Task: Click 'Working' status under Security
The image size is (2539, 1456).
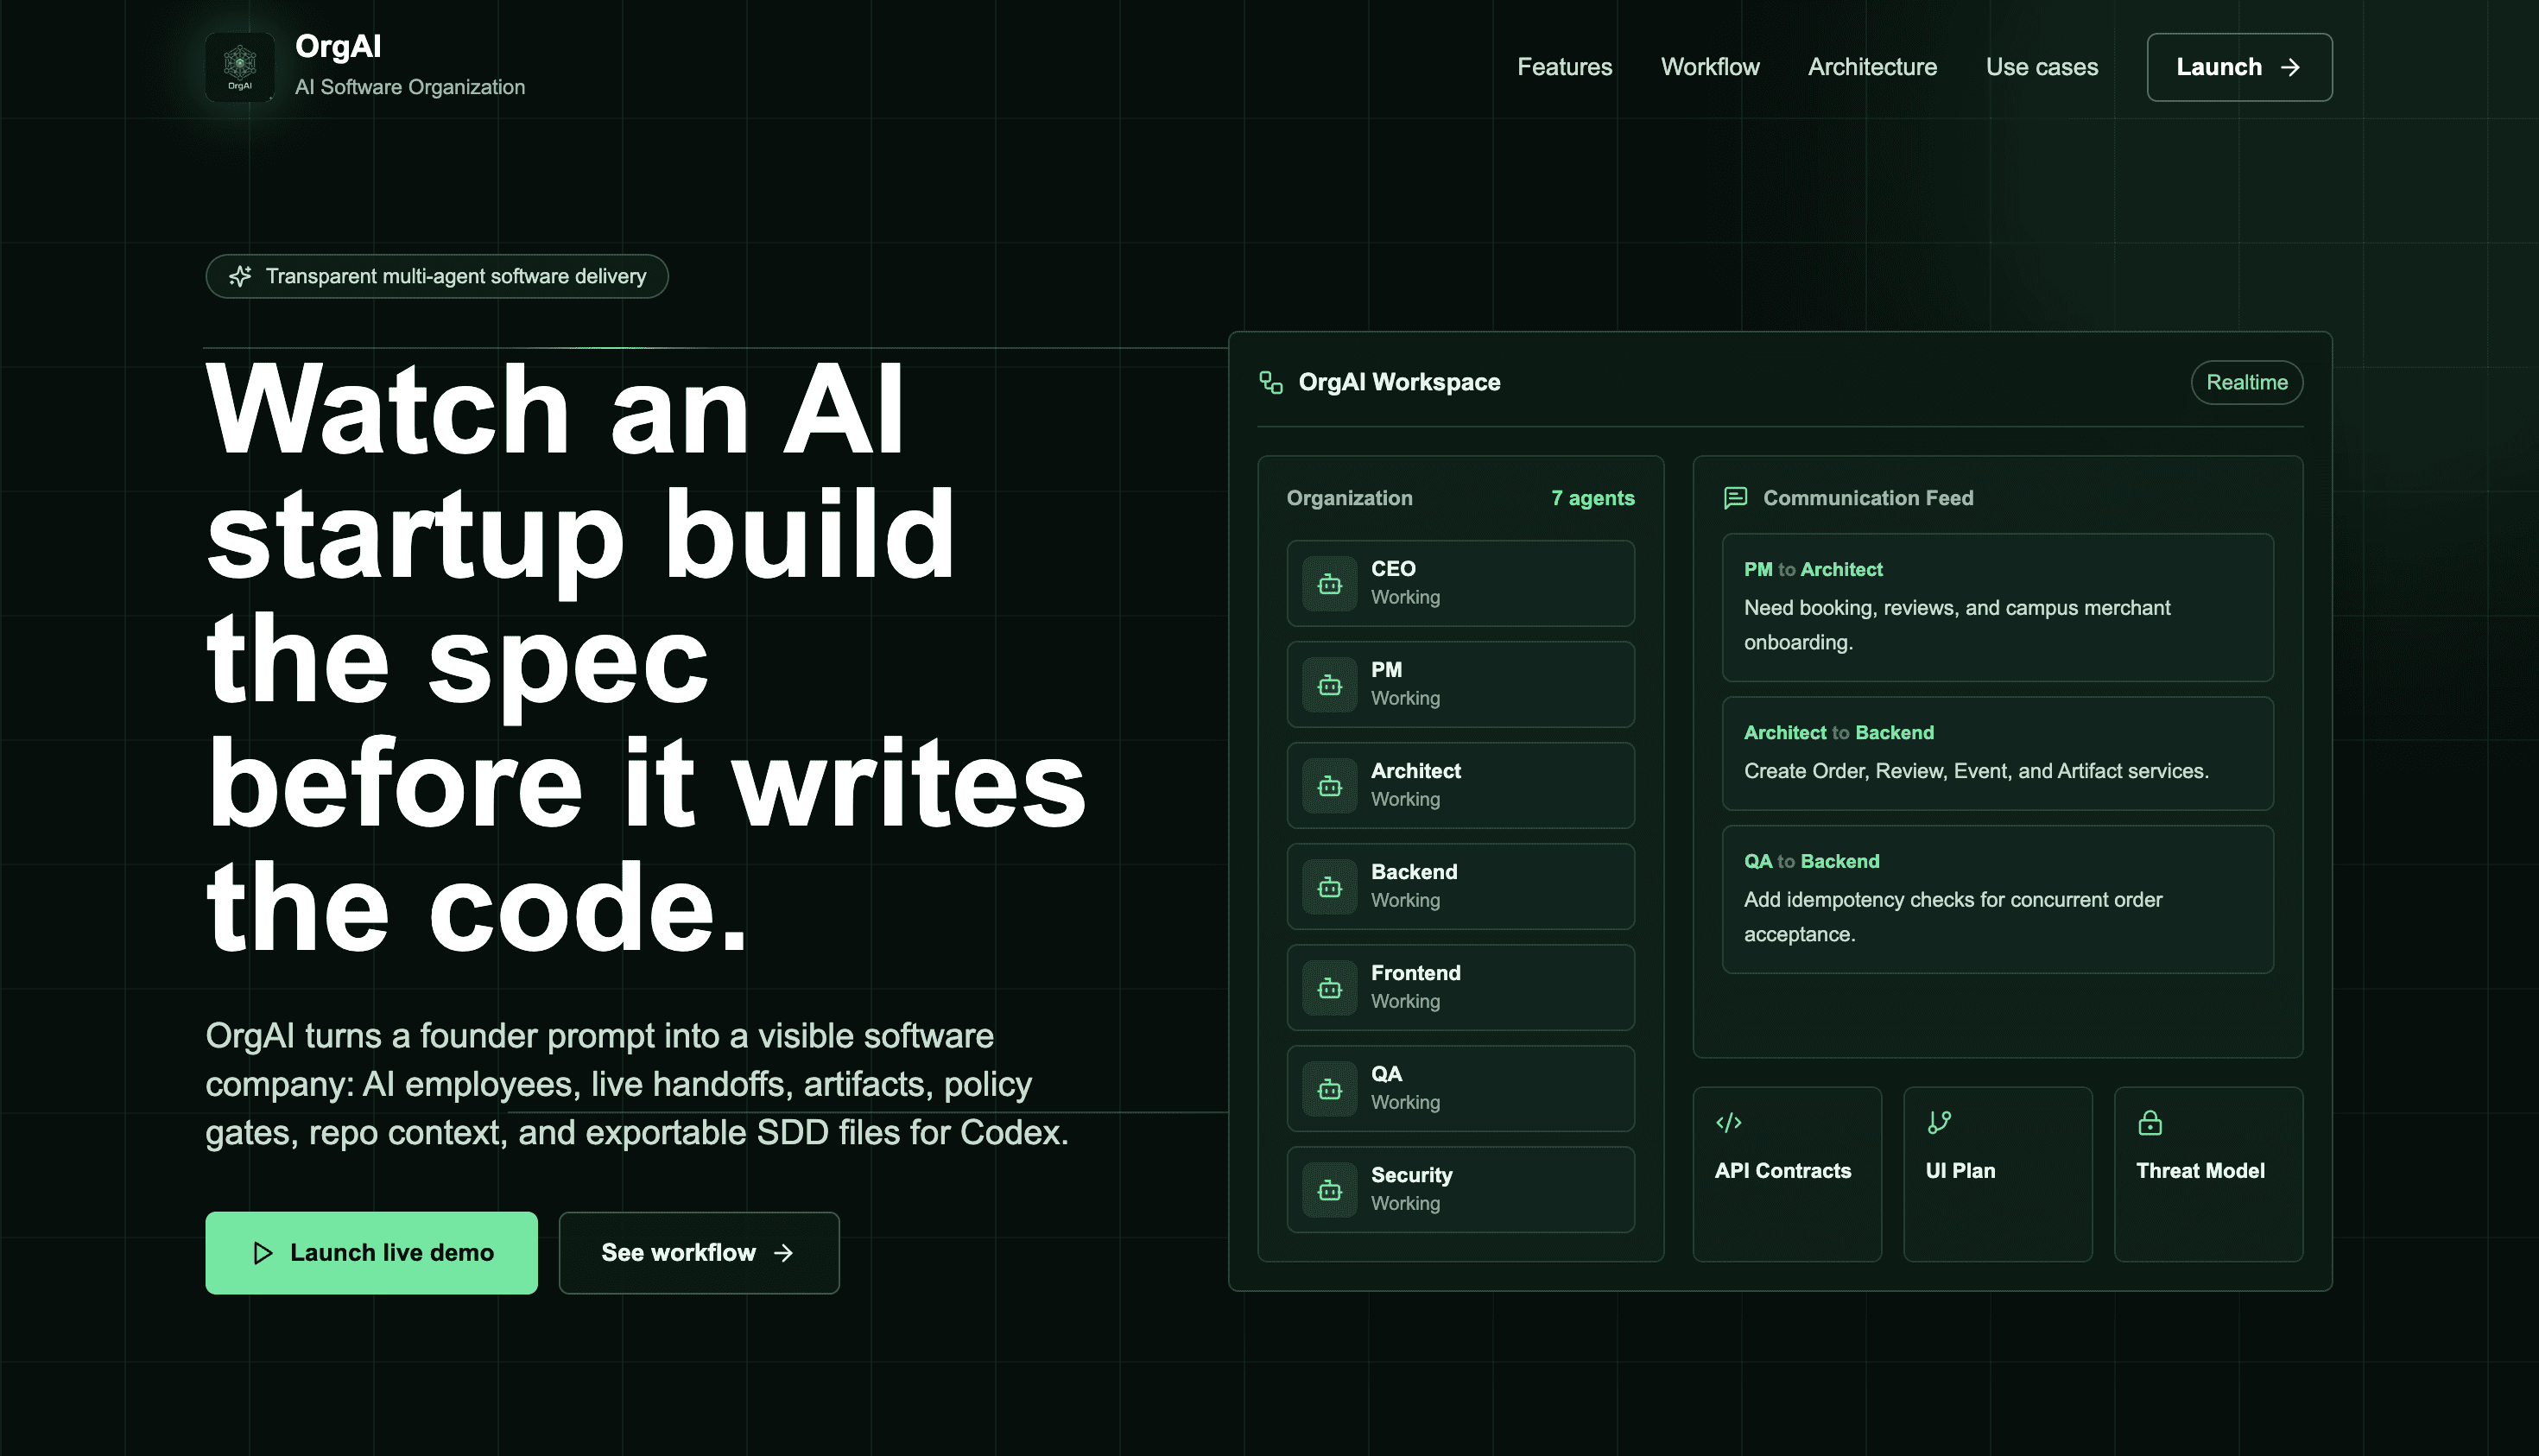Action: pos(1405,1203)
